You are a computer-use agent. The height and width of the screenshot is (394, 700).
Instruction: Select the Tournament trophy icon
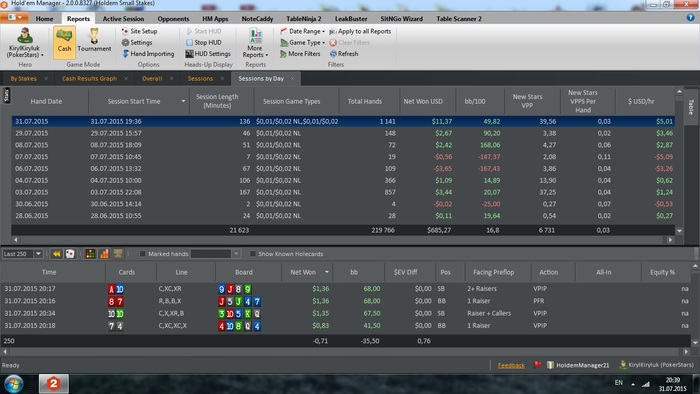tap(94, 40)
